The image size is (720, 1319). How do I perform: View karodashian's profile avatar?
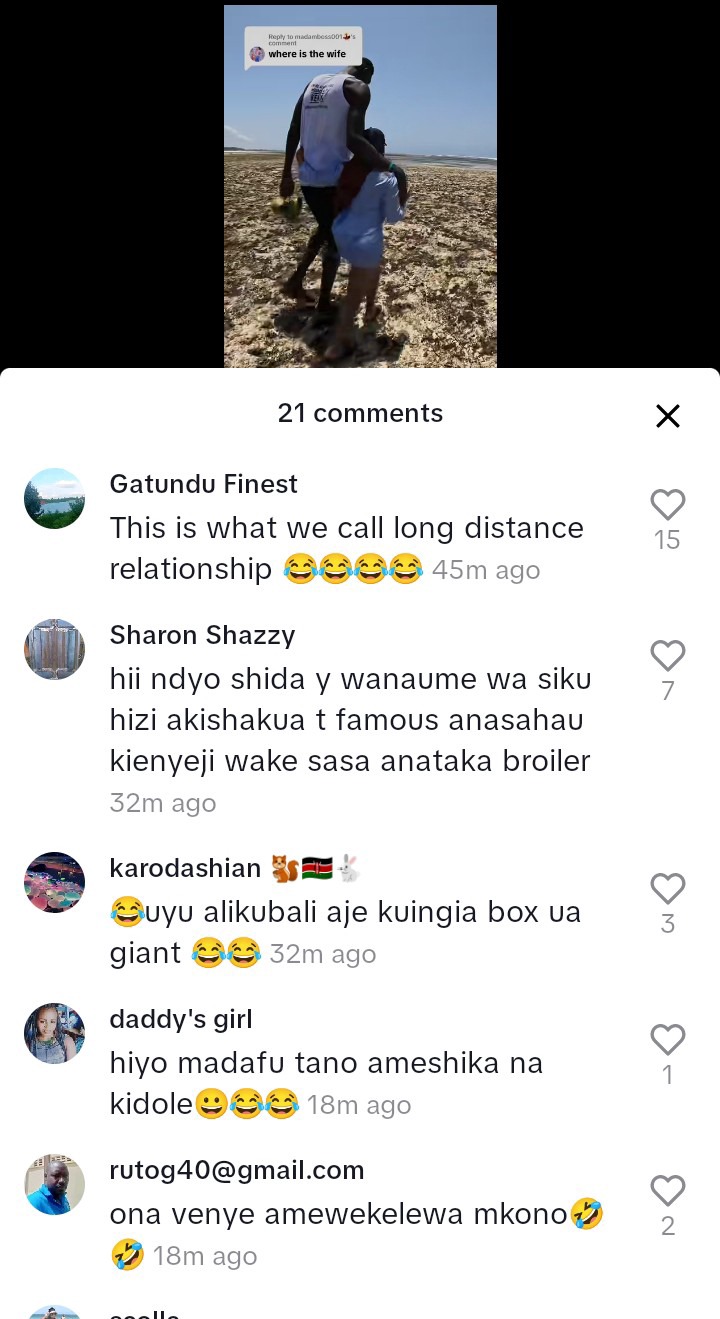[54, 882]
